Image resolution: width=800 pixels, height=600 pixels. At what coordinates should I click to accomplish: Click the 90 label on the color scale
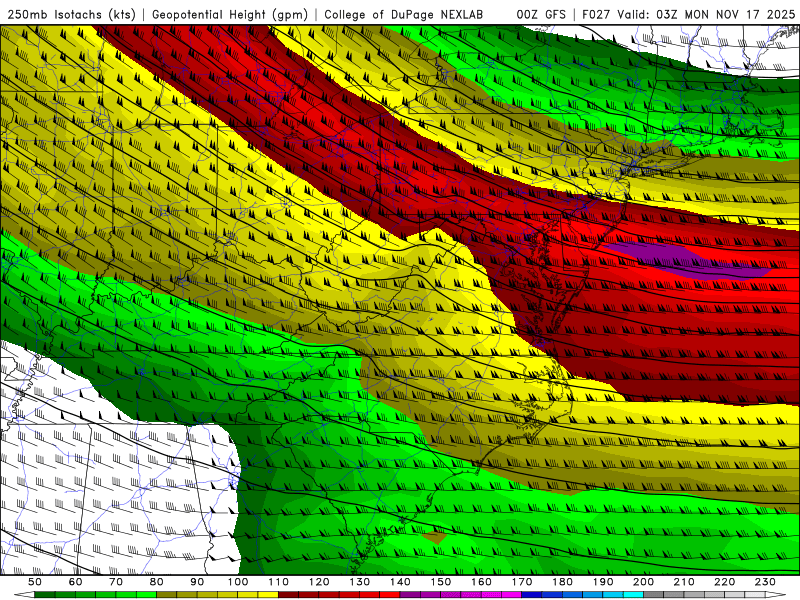[197, 582]
